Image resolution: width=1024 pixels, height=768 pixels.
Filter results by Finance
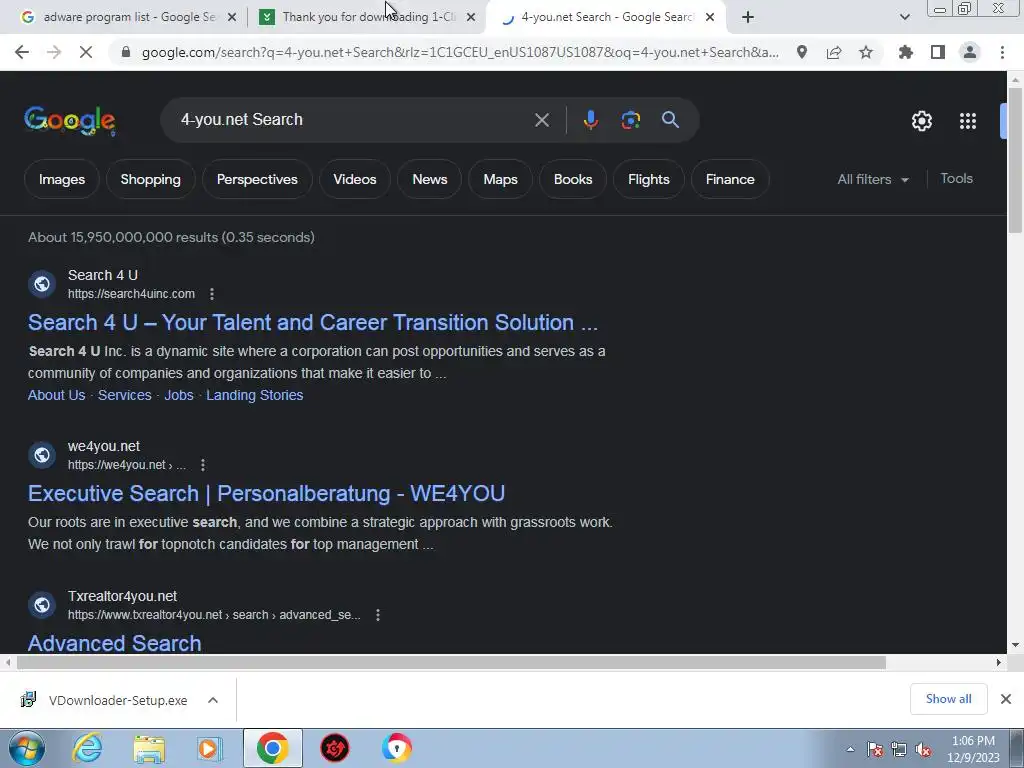click(x=729, y=179)
